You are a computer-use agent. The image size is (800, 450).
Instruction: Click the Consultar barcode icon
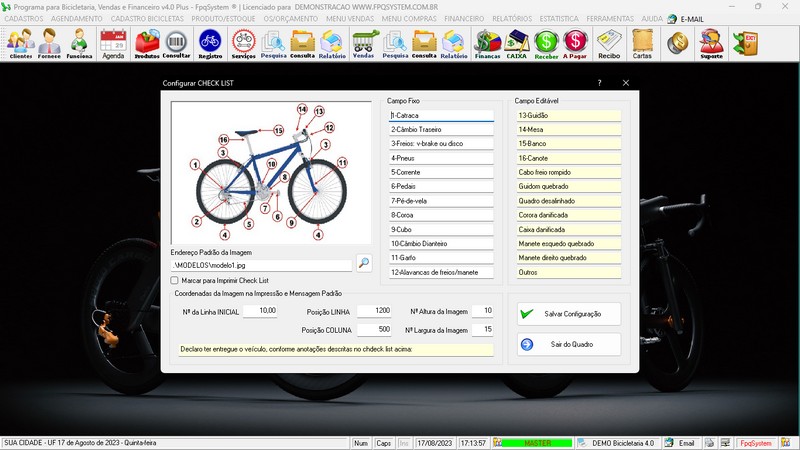(x=177, y=44)
